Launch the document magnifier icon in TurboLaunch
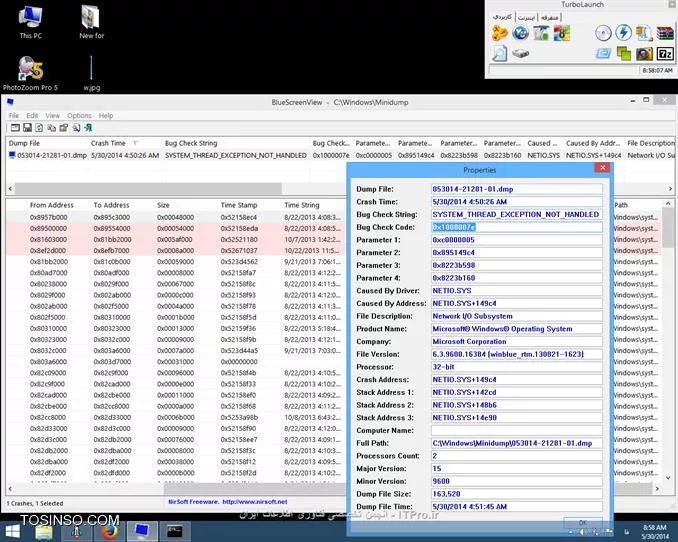 (x=500, y=54)
